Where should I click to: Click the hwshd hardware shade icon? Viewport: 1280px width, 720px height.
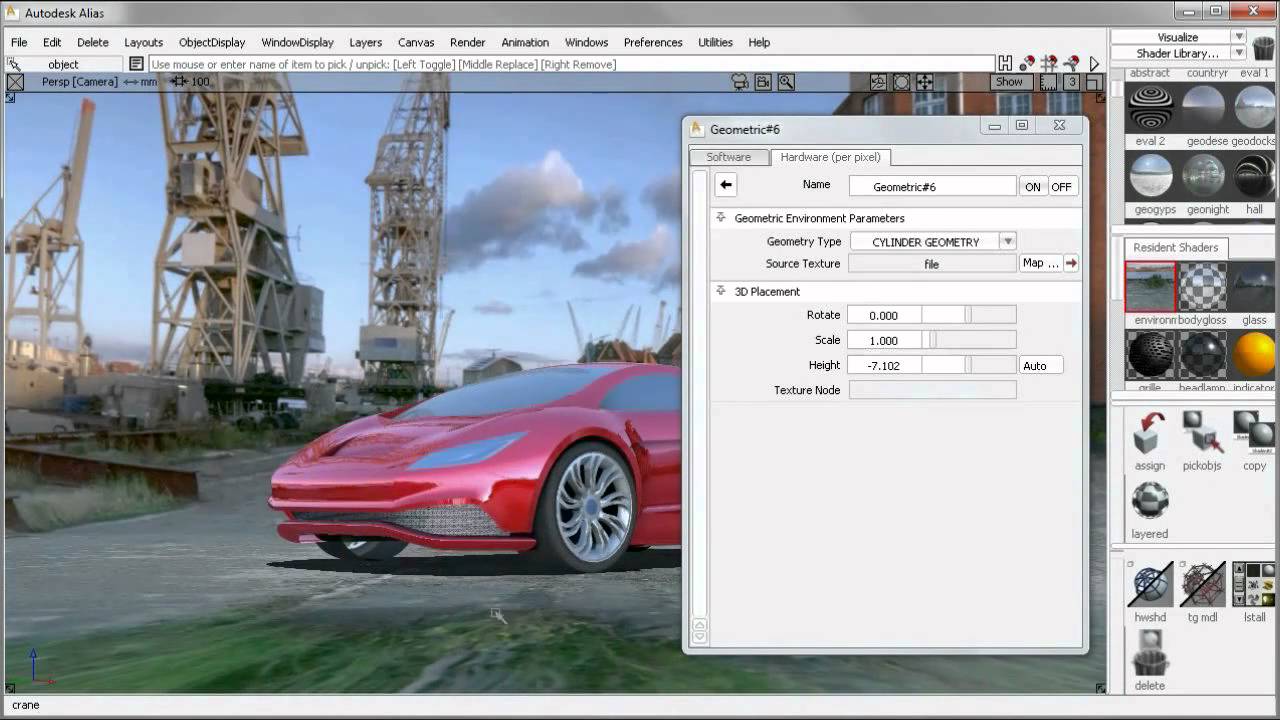(x=1150, y=586)
